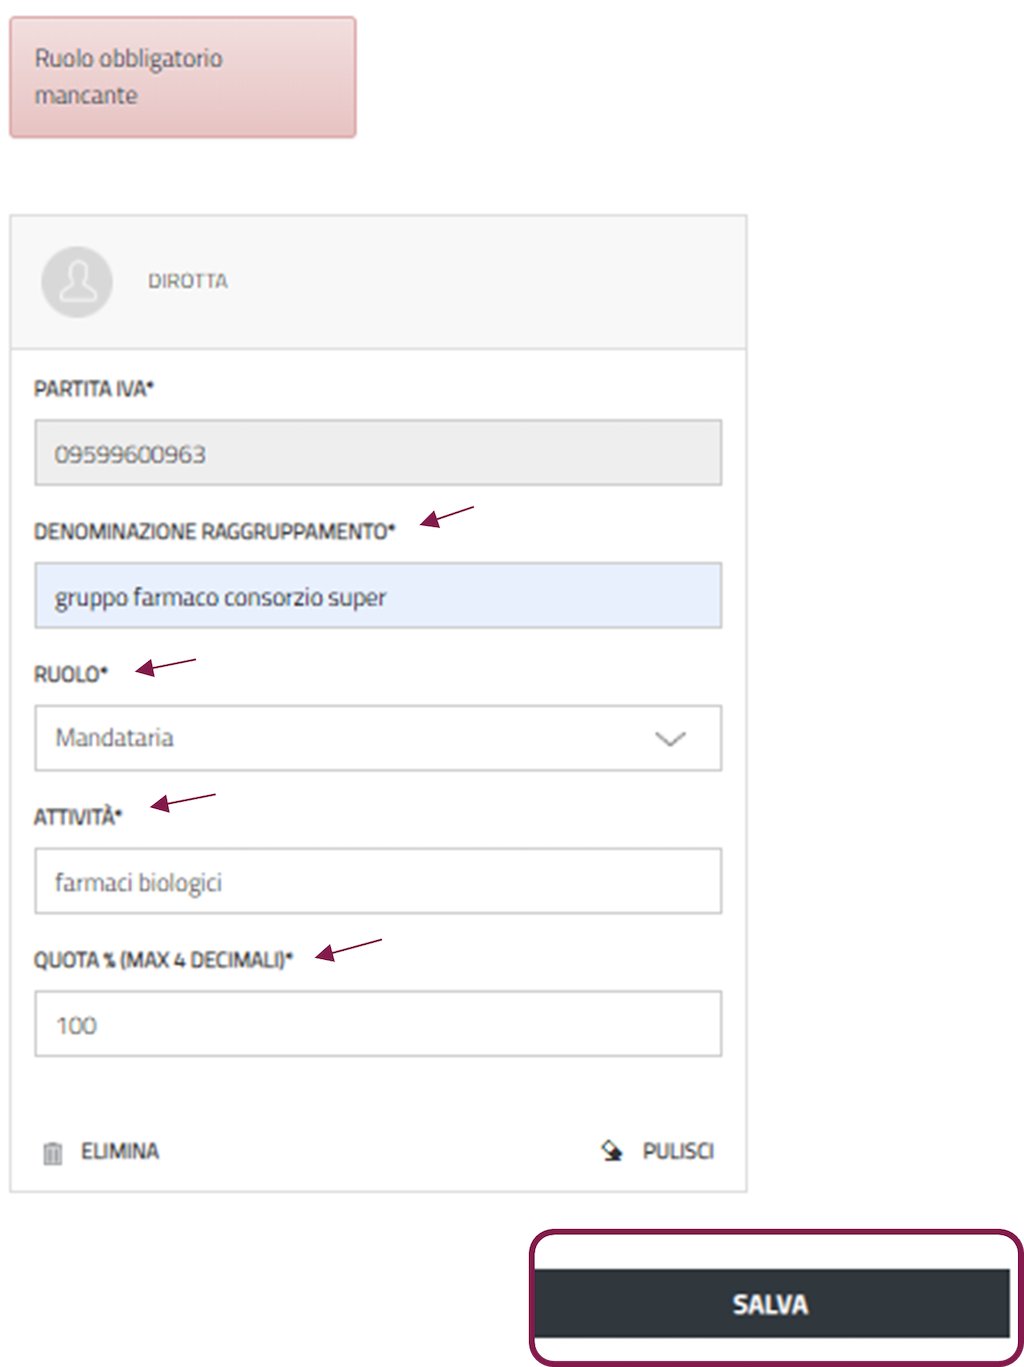Click the ATTIVITÀ field label

coord(78,818)
